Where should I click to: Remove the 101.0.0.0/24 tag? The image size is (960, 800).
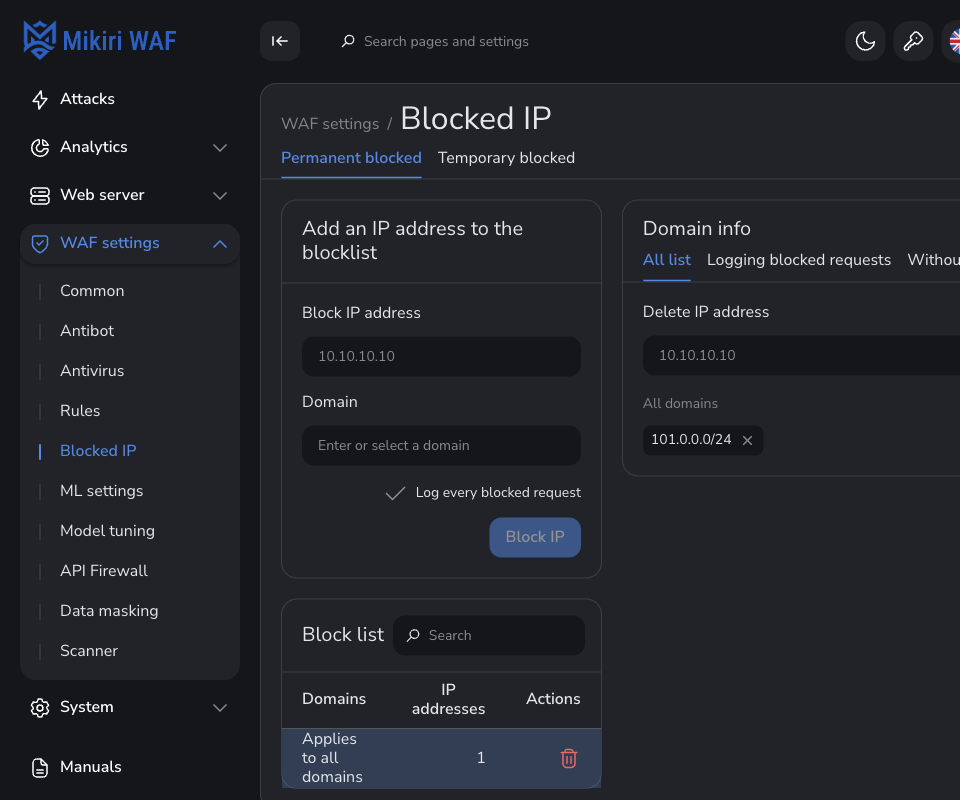click(x=748, y=440)
